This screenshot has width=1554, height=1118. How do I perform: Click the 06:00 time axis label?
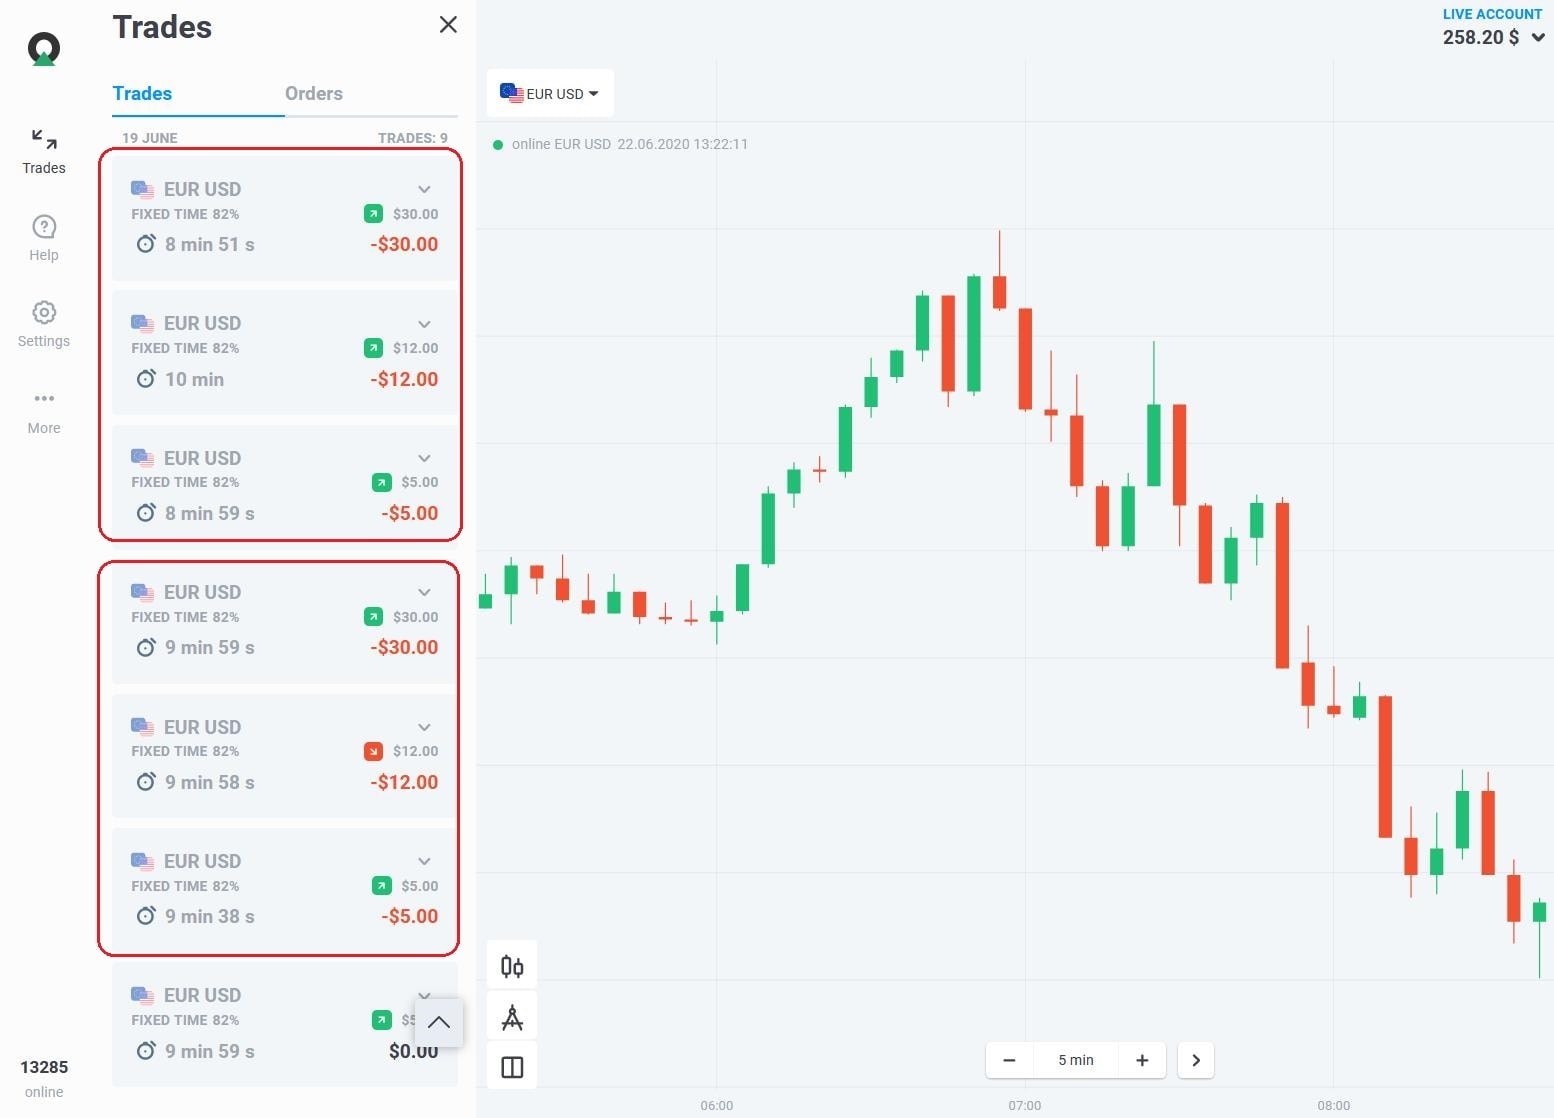(x=717, y=1105)
